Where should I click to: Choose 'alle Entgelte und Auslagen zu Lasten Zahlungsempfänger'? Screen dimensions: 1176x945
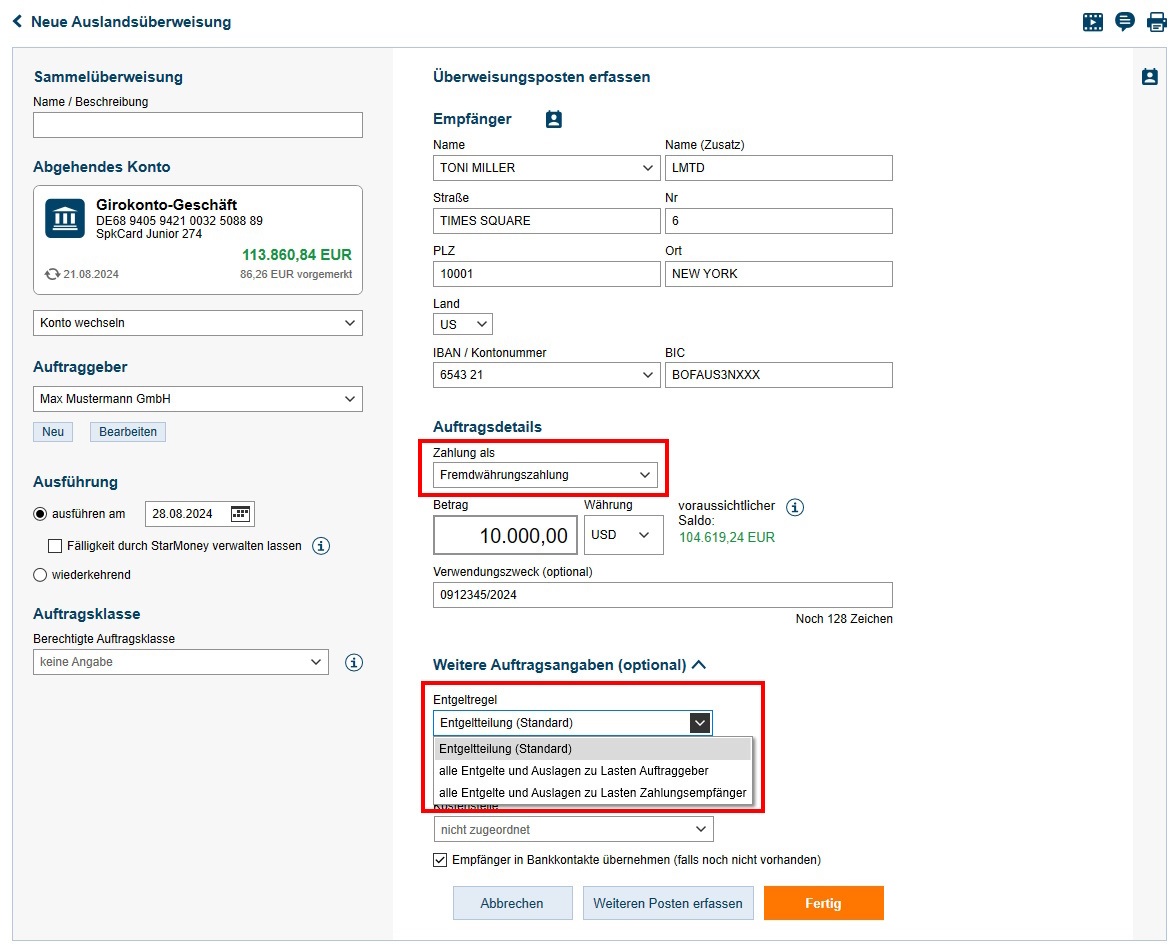pyautogui.click(x=593, y=793)
